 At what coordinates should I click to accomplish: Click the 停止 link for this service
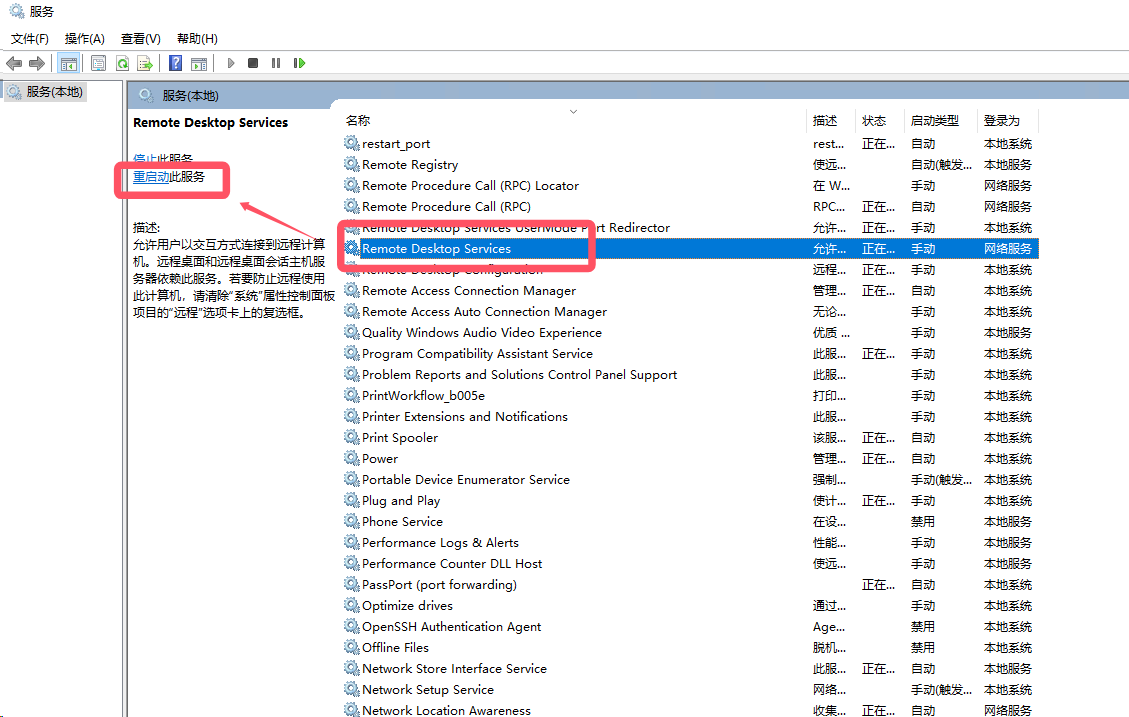tap(145, 159)
